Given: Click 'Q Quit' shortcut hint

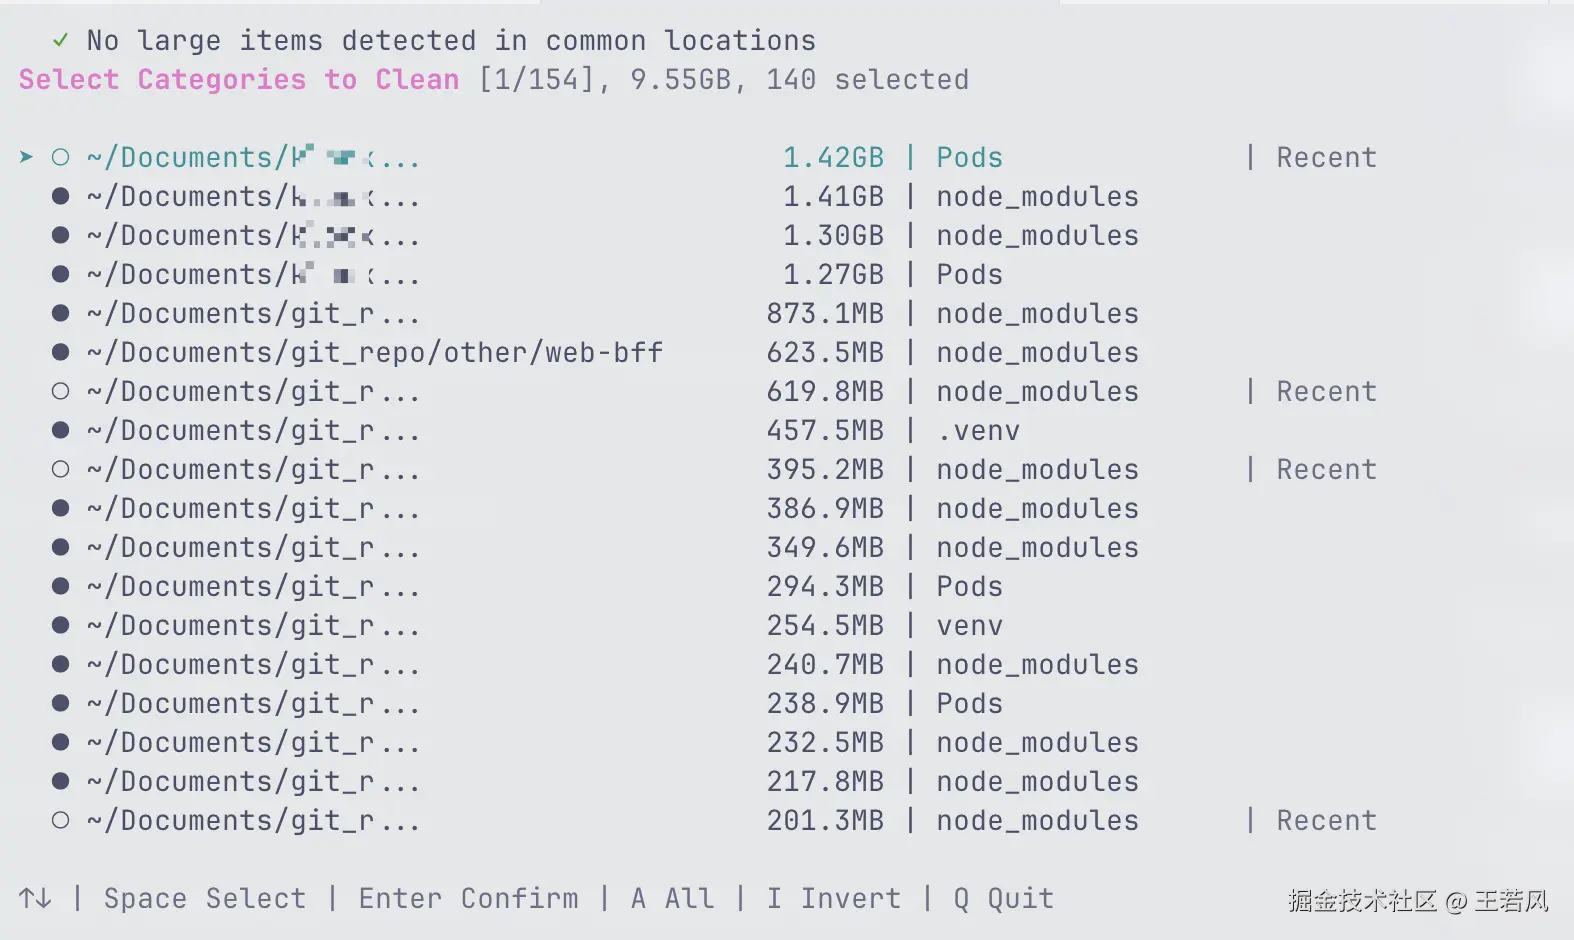Looking at the screenshot, I should click(x=1003, y=898).
